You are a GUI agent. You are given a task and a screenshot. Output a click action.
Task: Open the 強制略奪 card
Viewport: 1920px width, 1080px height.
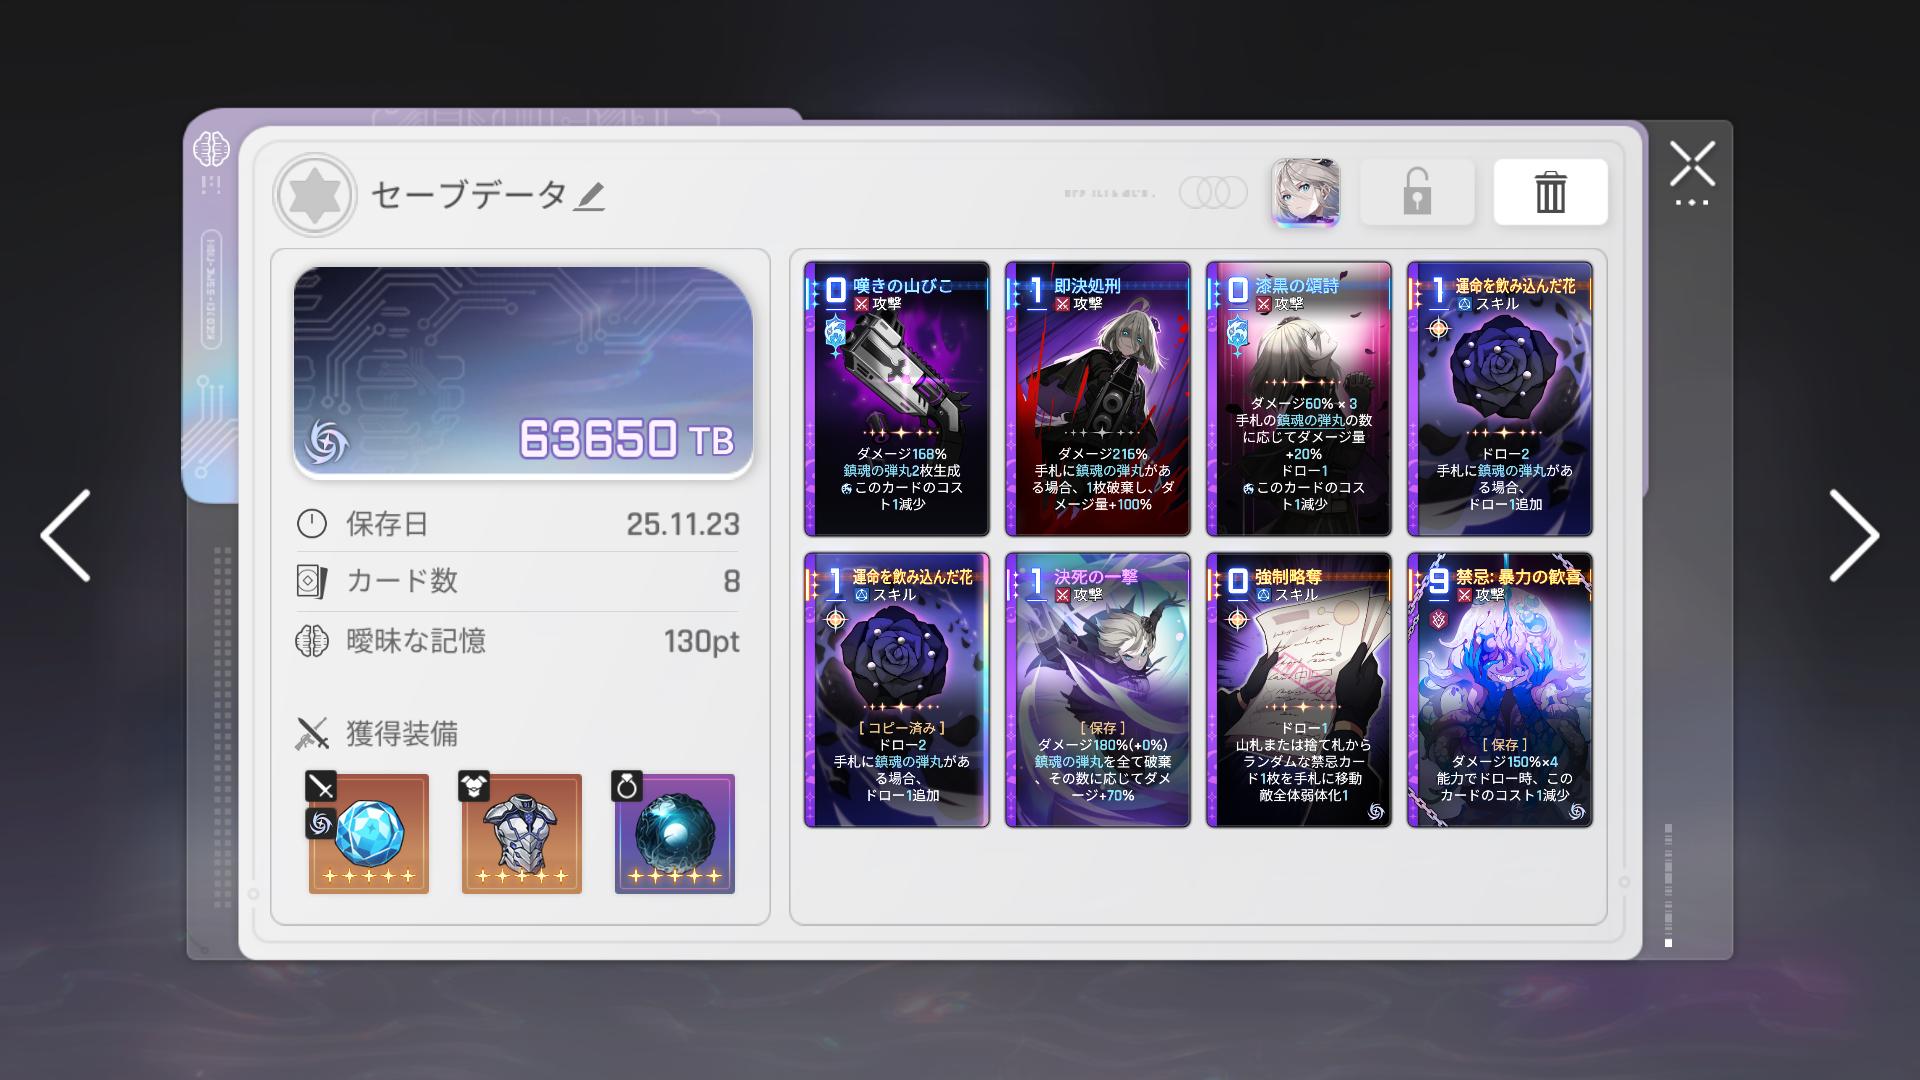pos(1299,690)
